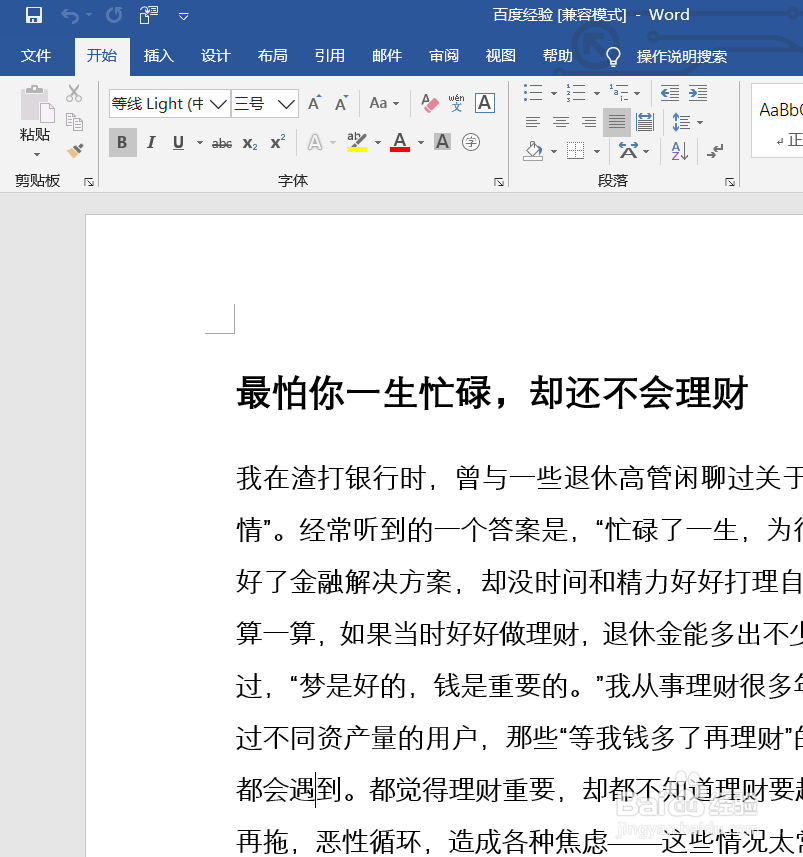Click the 粘贴 Paste button

click(34, 113)
